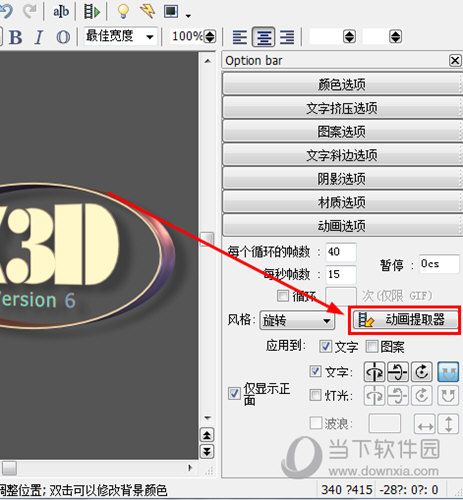Toggle the 仅显示正面 checkbox
463x500 pixels.
point(234,394)
